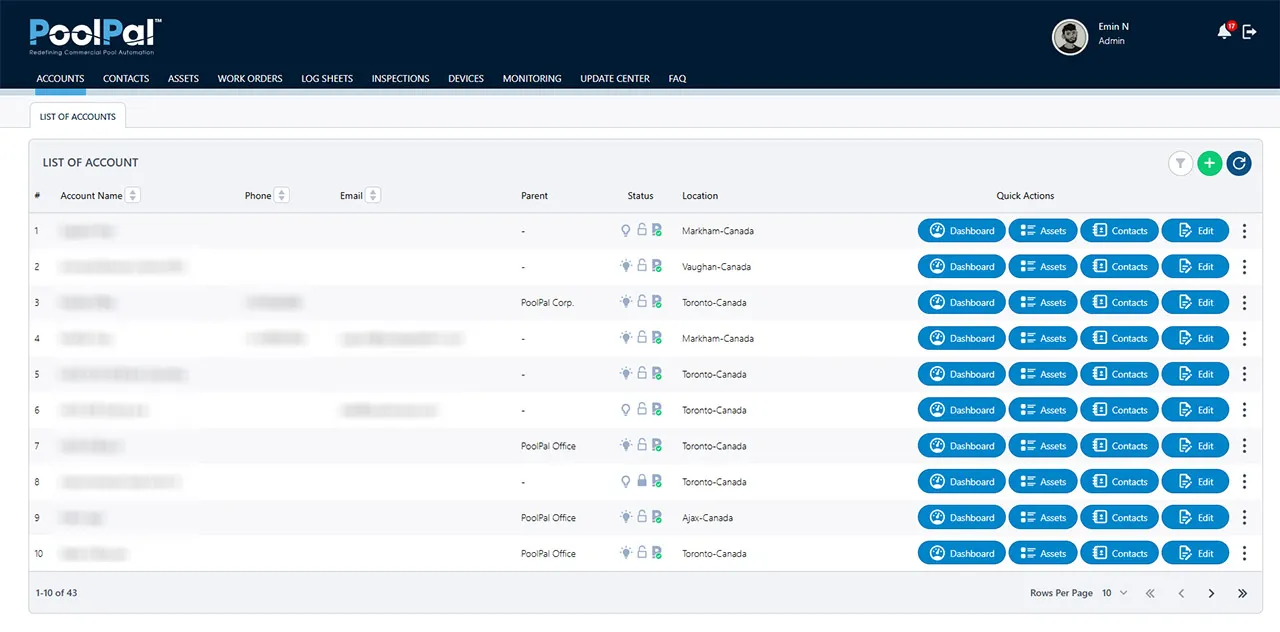Go to the previous page of results
The image size is (1280, 632).
(x=1181, y=594)
